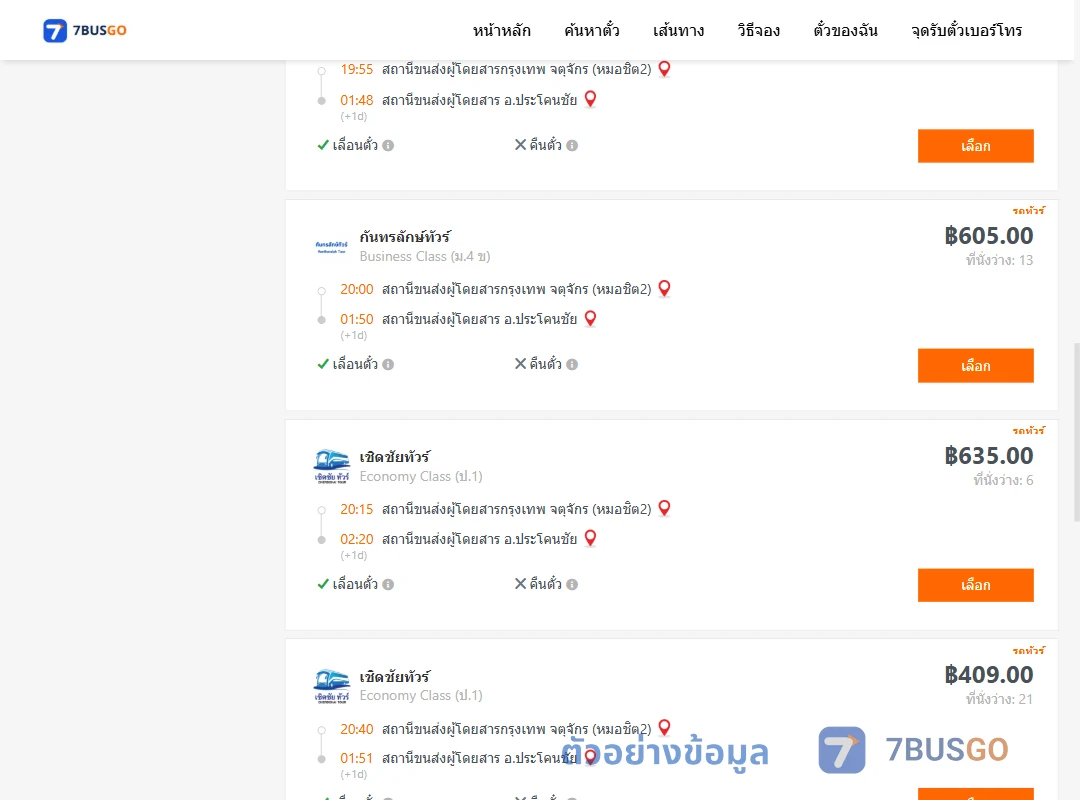Click info icon beside คืนตั๋ว on ฿605.00 trip

[572, 365]
